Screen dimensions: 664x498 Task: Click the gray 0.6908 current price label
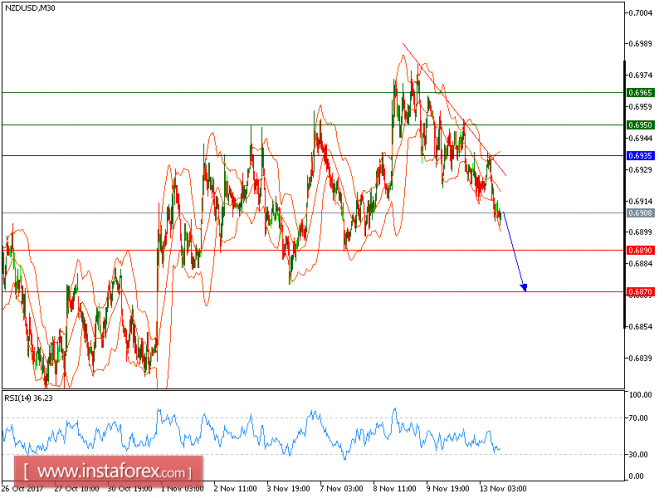pos(640,213)
